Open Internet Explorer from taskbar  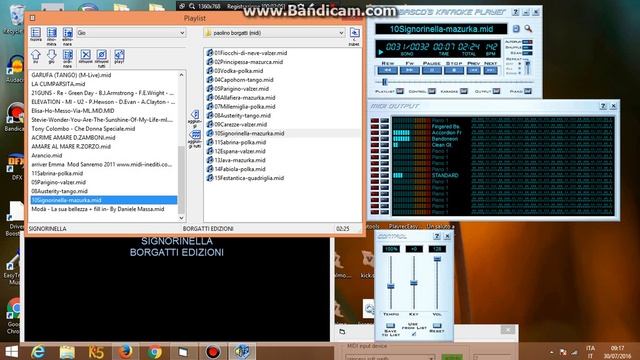pos(38,351)
